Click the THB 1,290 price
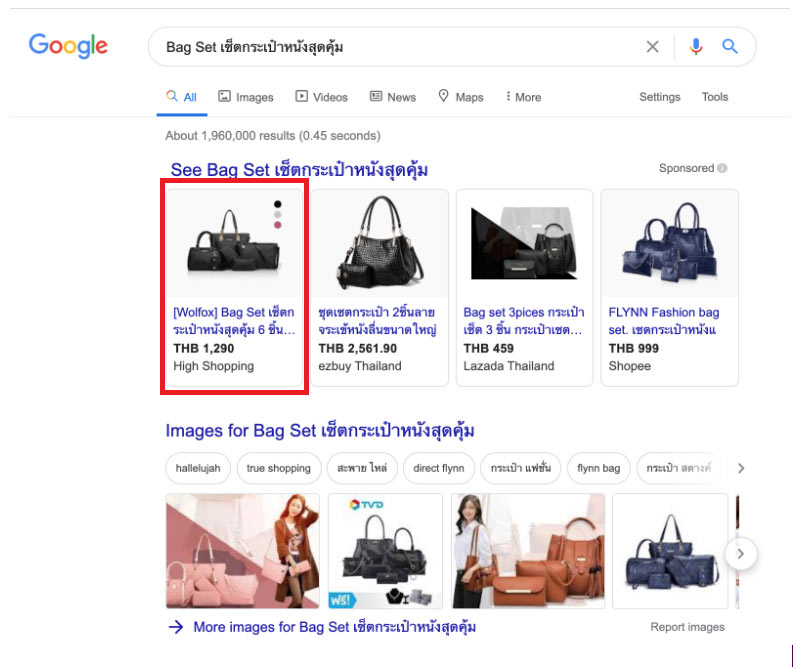Viewport: 793px width, 671px height. point(203,348)
